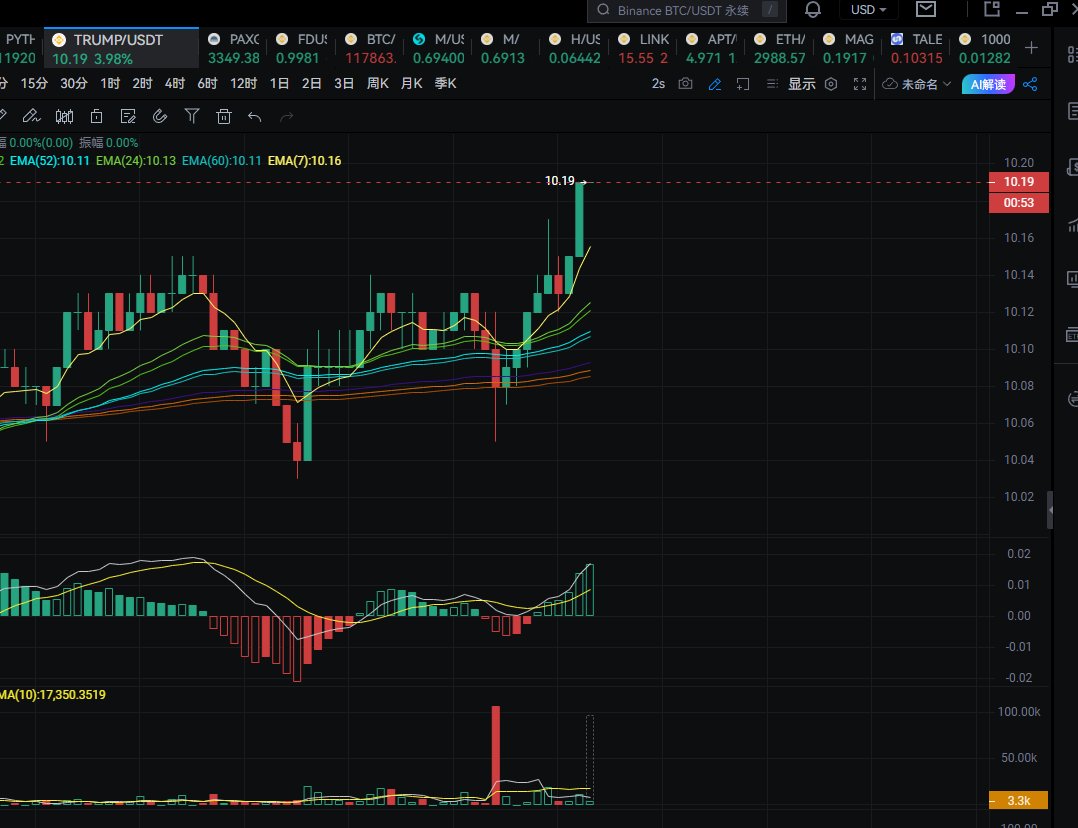Switch to the ETH symbol tab
The height and width of the screenshot is (828, 1078).
(780, 48)
